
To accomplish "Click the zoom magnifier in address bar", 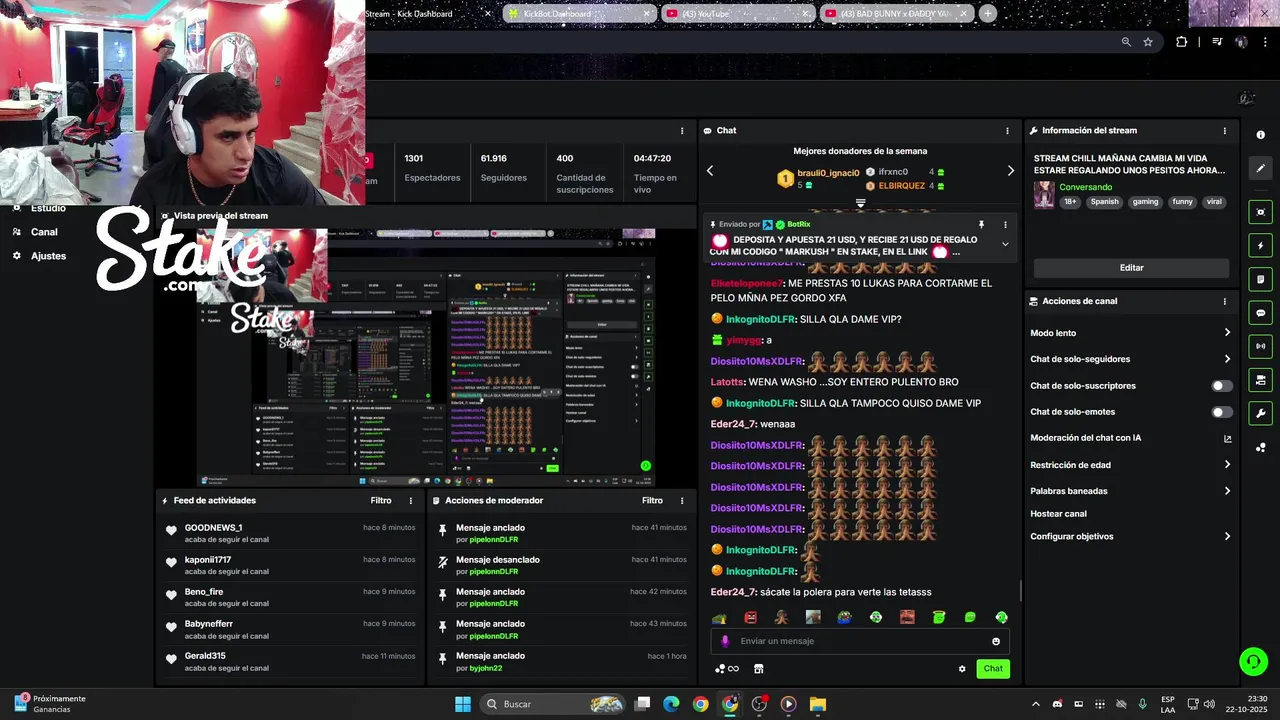I will click(x=1126, y=42).
